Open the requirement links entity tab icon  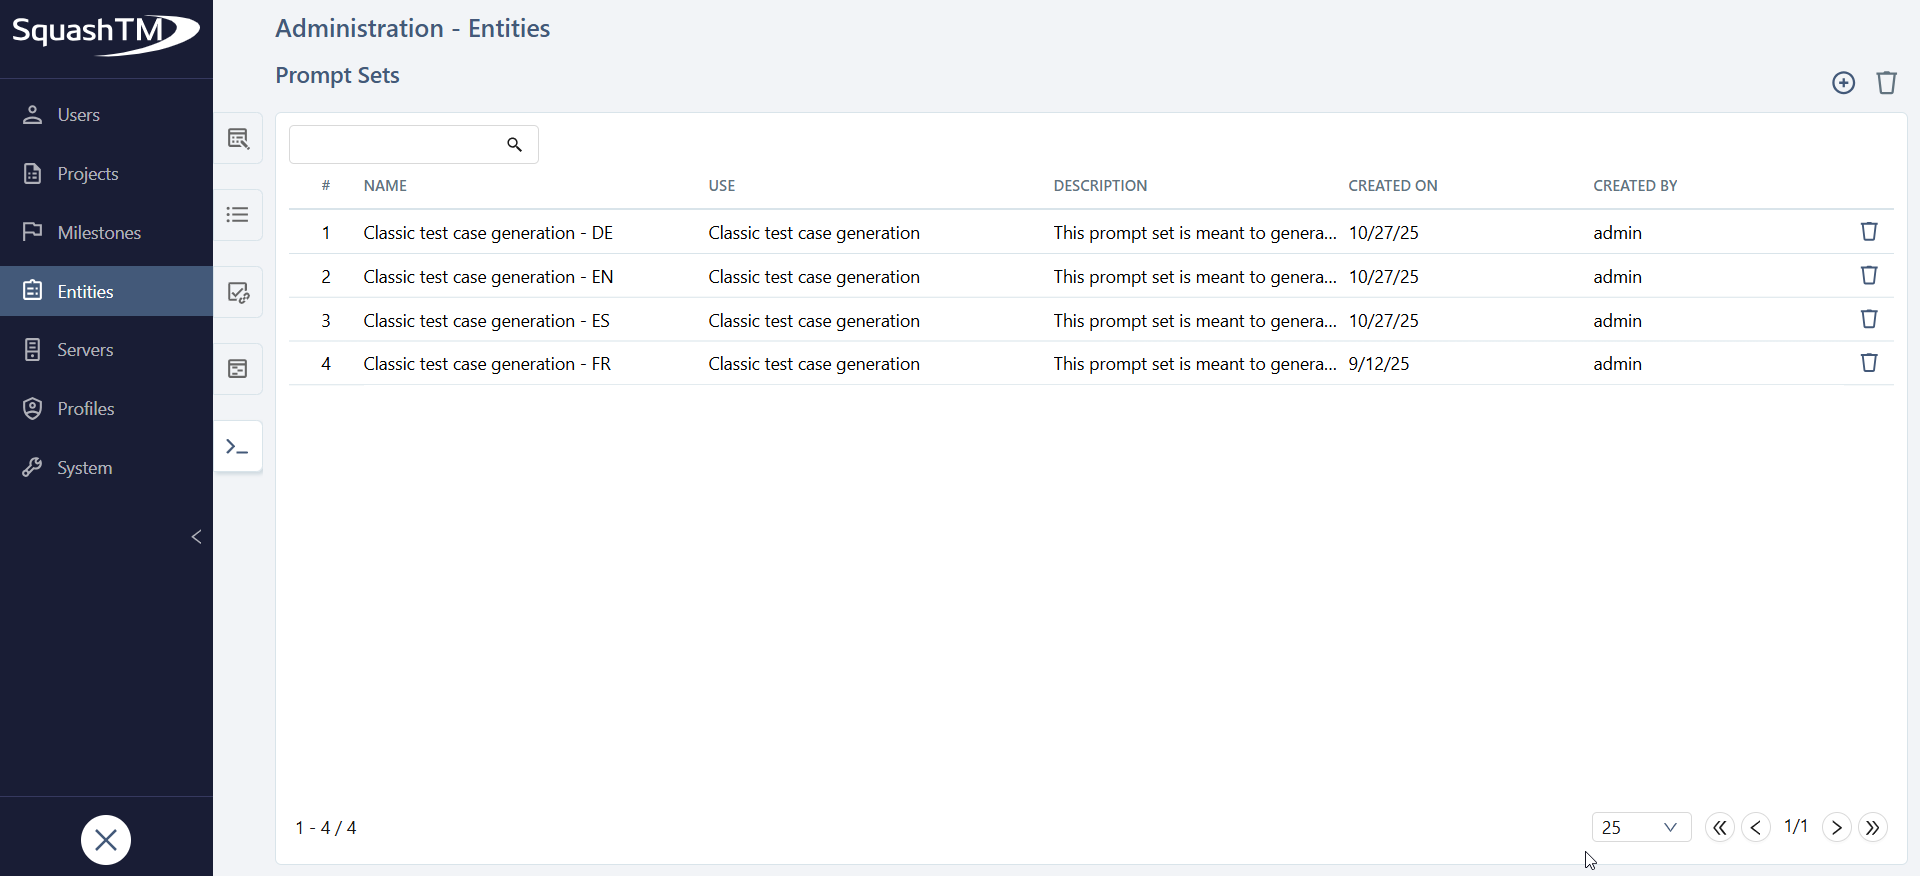click(x=238, y=292)
